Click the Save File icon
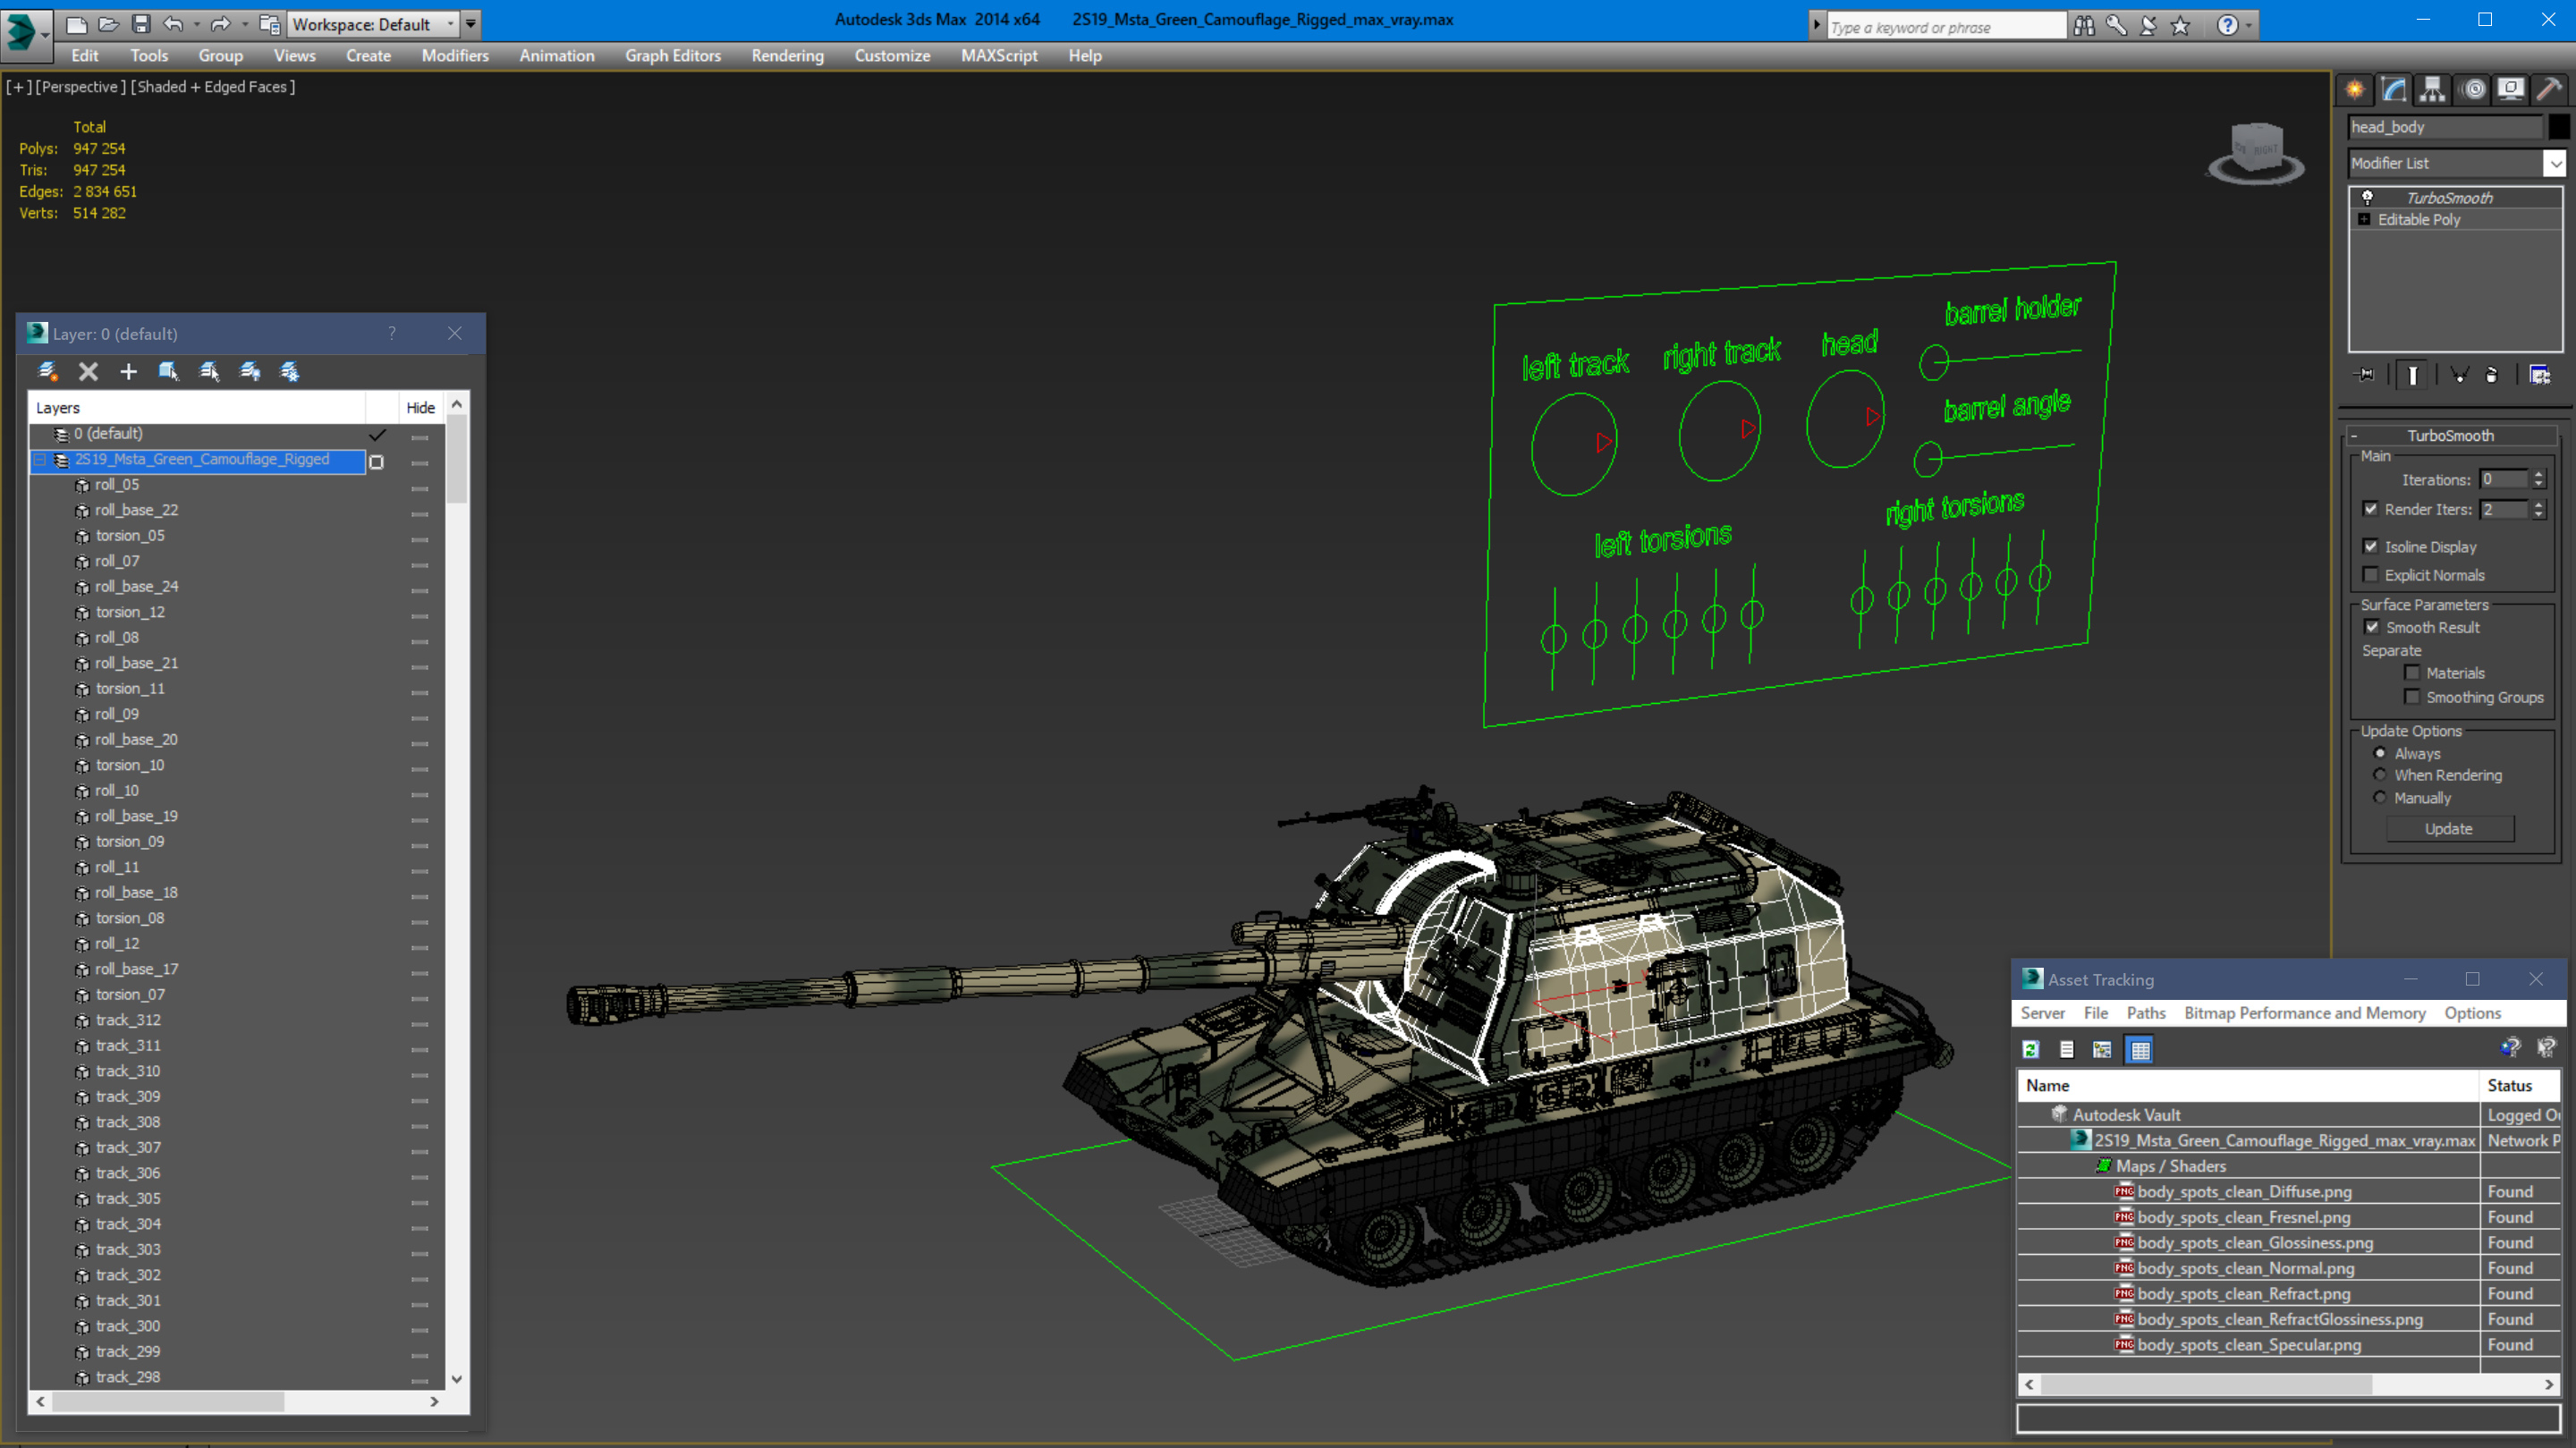2576x1448 pixels. [x=141, y=24]
